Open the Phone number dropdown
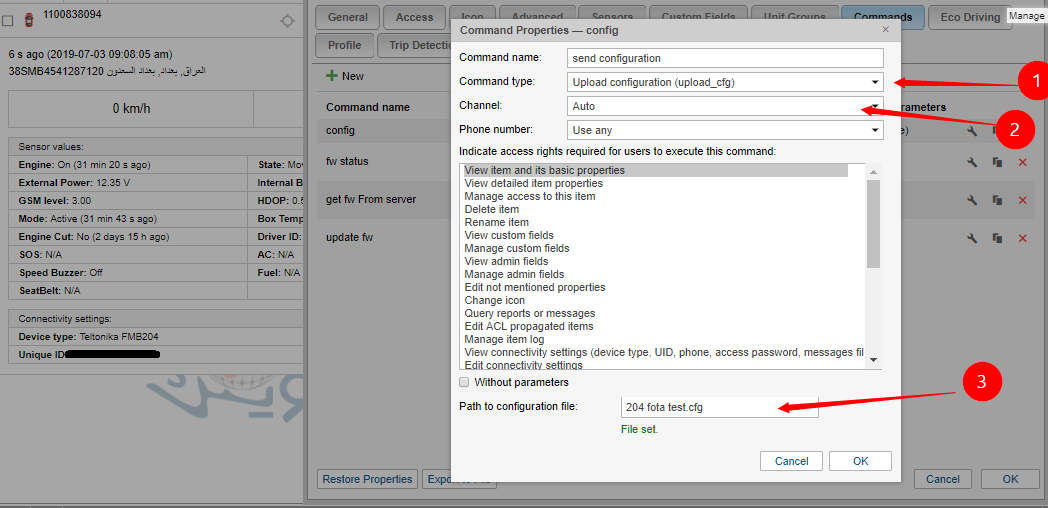Viewport: 1048px width, 508px height. [x=725, y=130]
